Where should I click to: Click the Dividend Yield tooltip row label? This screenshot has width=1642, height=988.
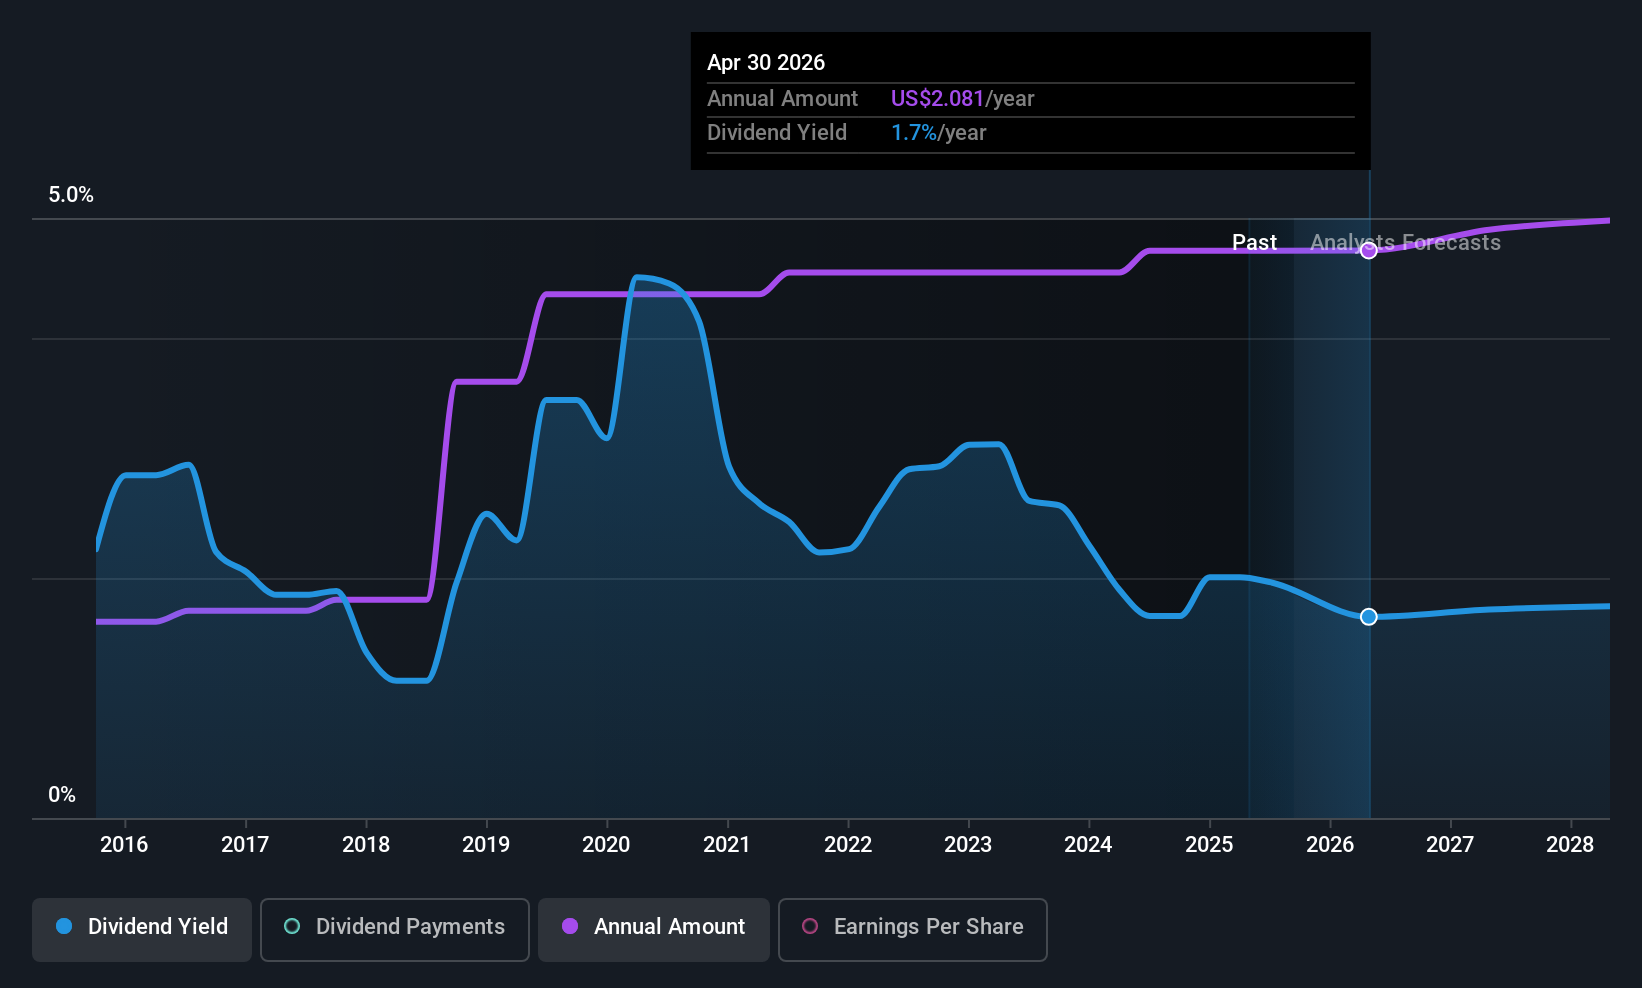tap(777, 133)
